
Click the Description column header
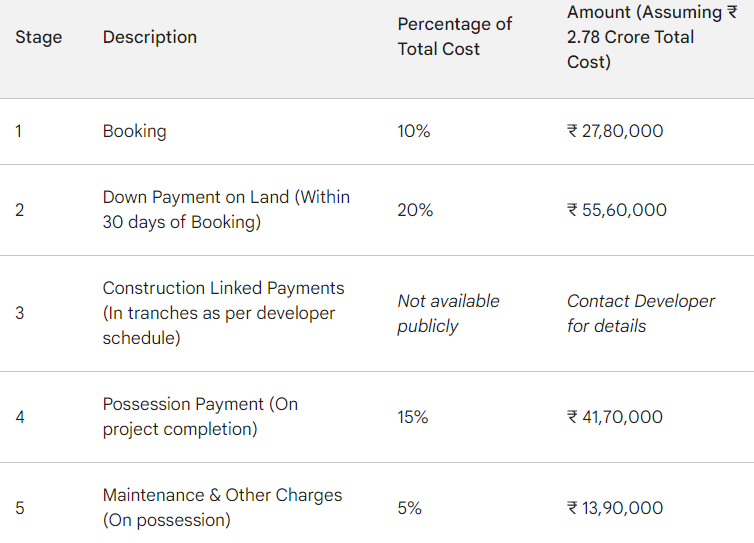point(150,37)
